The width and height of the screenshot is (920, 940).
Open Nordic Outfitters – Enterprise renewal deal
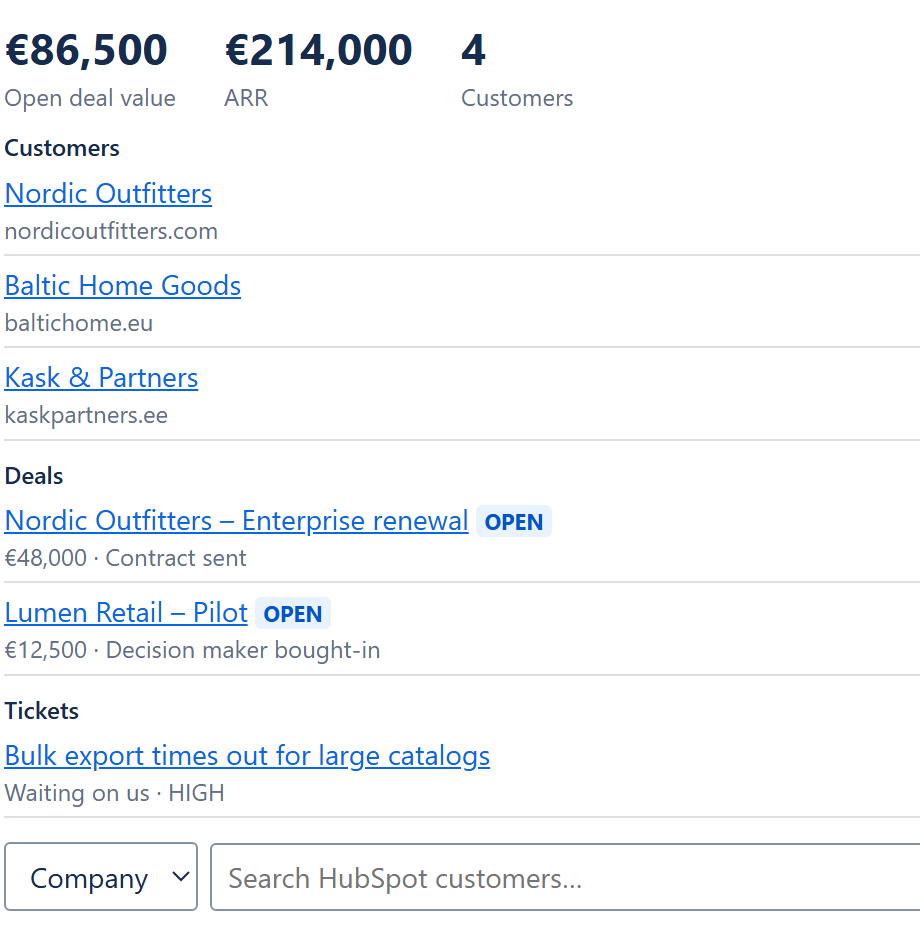(236, 520)
